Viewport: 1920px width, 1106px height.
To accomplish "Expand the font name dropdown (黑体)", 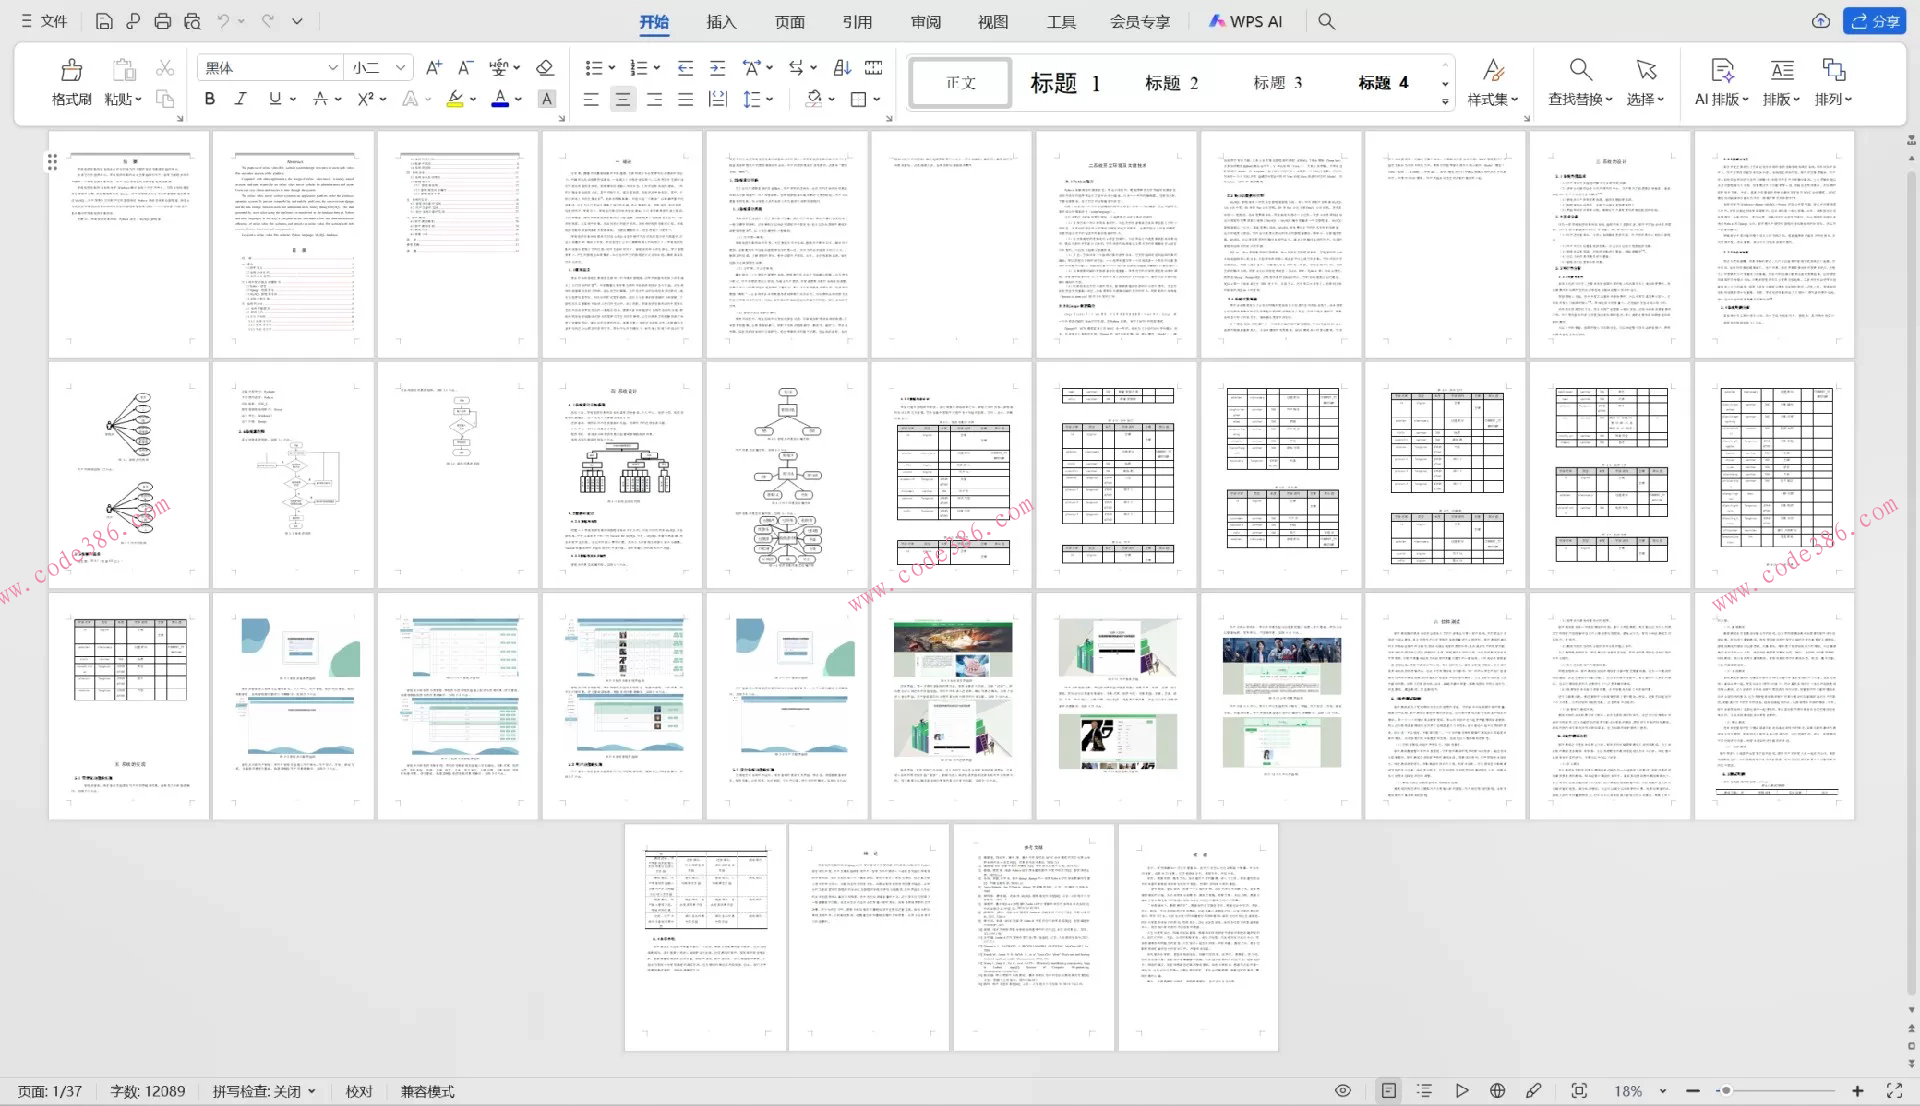I will [x=333, y=68].
